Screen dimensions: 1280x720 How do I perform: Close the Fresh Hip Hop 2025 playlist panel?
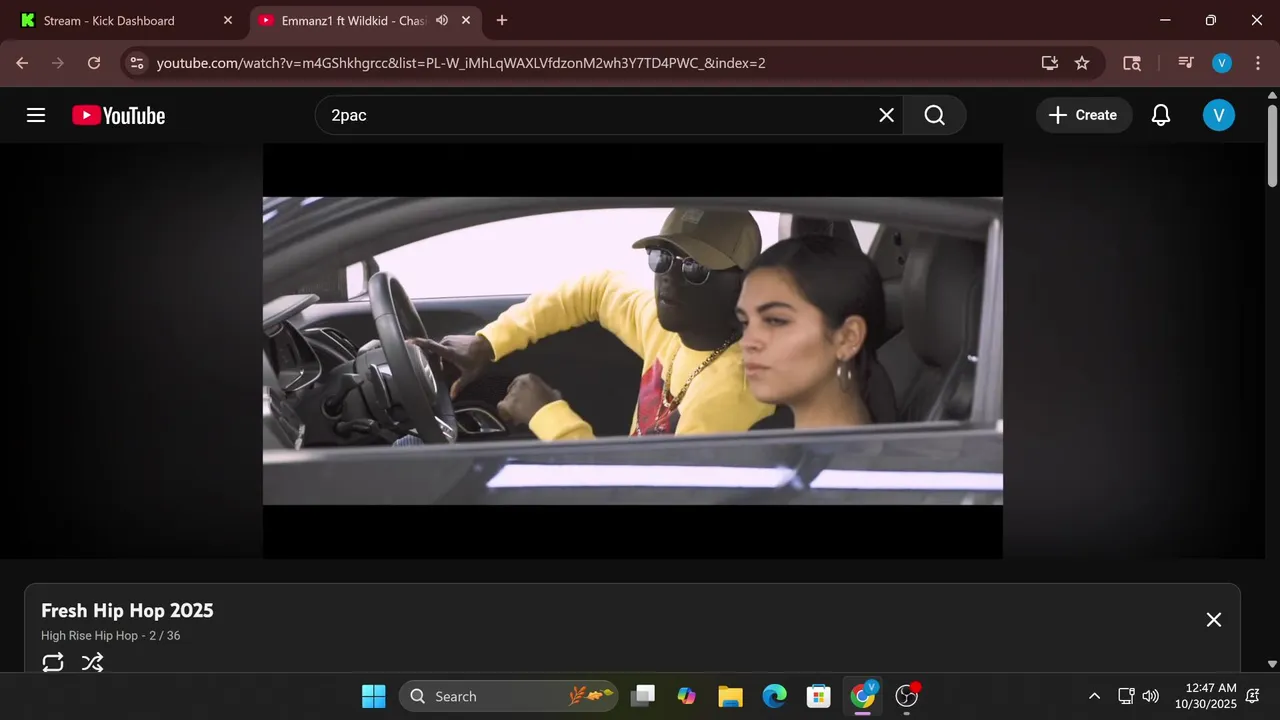1214,620
